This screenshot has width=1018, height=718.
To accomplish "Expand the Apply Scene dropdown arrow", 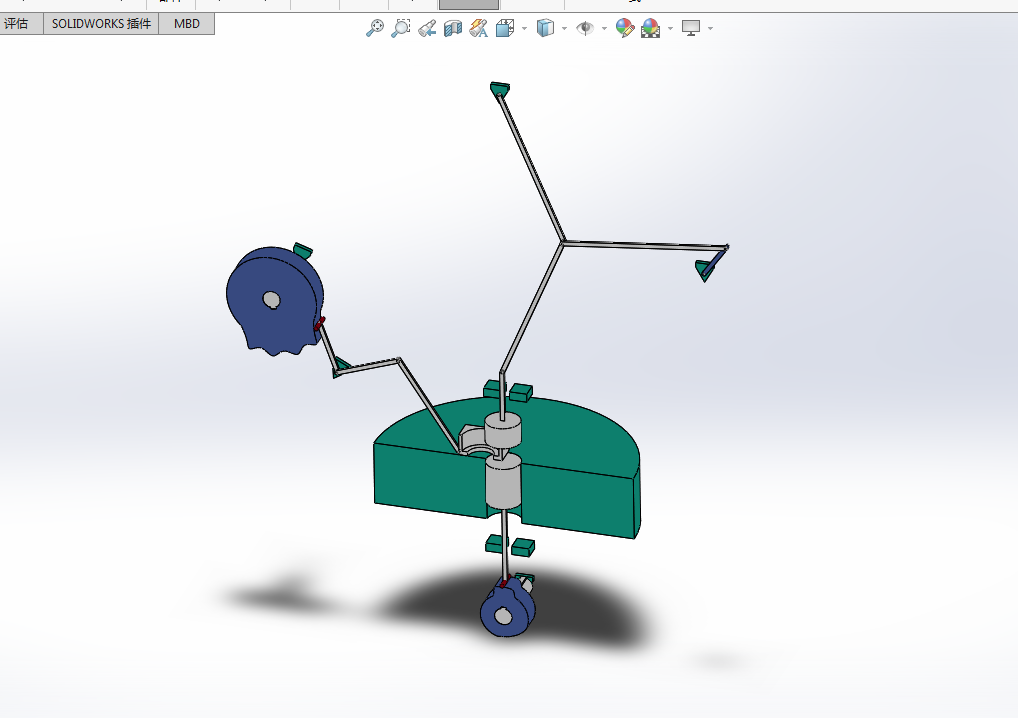I will coord(670,29).
